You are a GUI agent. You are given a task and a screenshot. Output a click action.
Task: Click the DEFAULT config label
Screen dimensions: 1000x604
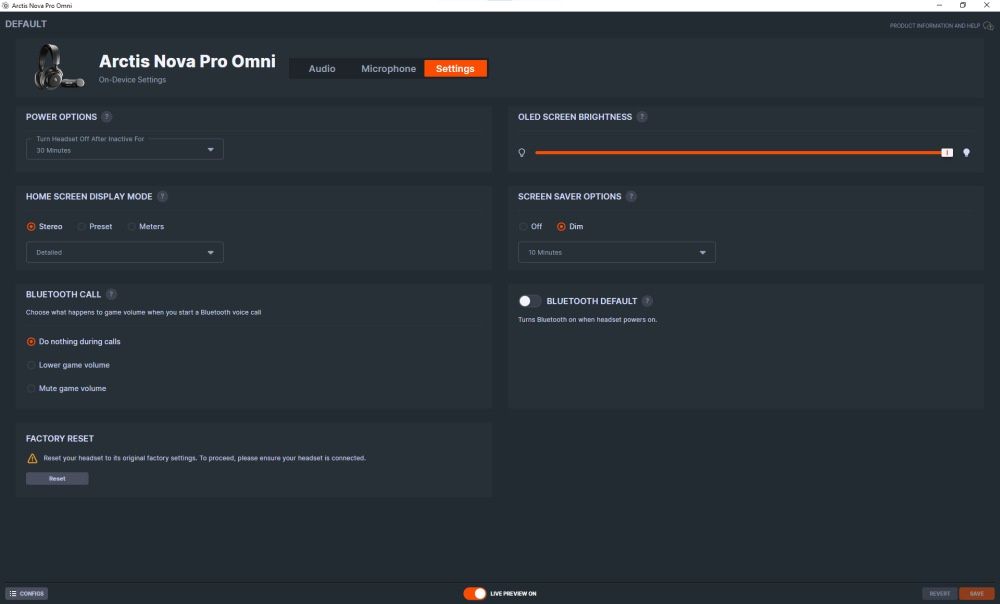pyautogui.click(x=26, y=24)
